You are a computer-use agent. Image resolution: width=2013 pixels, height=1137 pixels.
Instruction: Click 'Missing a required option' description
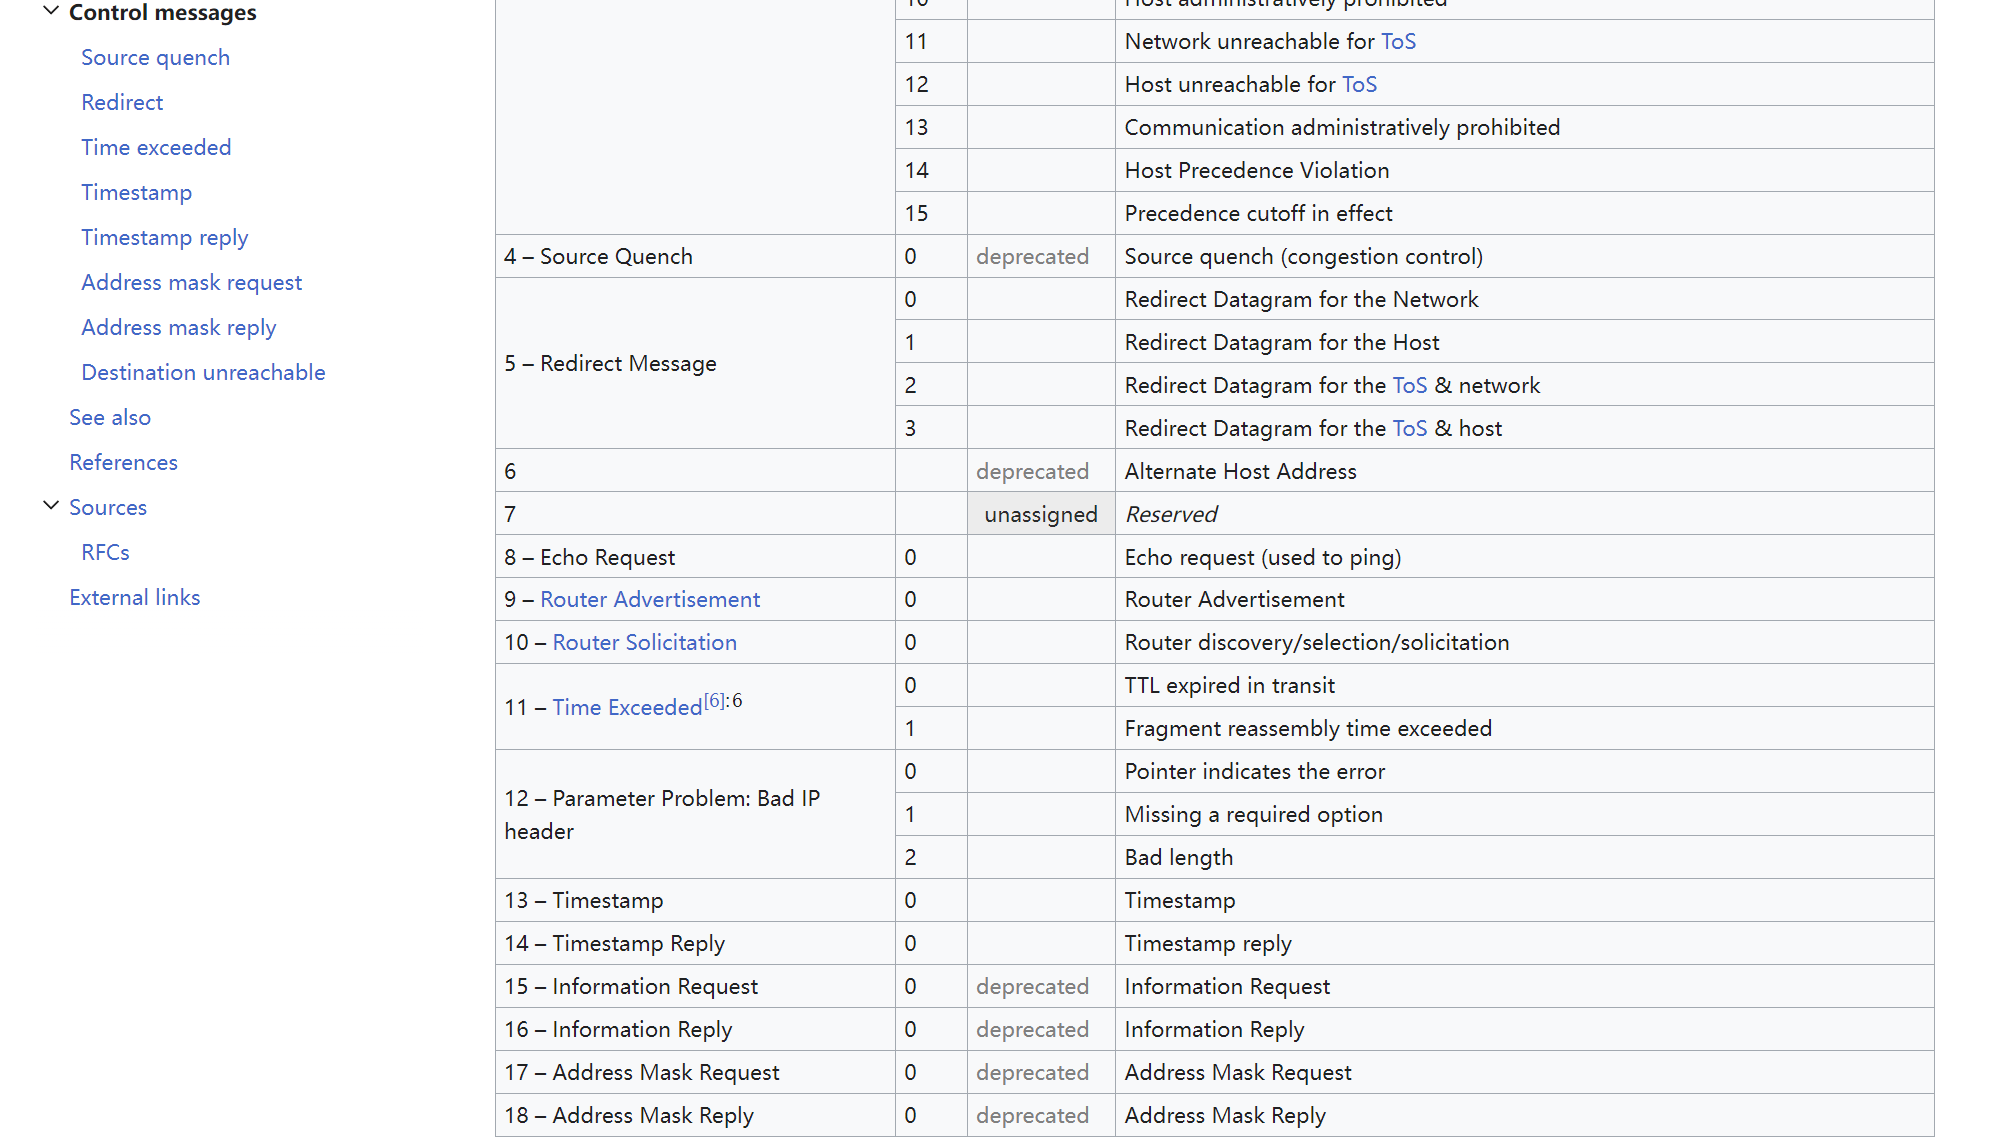(1253, 814)
